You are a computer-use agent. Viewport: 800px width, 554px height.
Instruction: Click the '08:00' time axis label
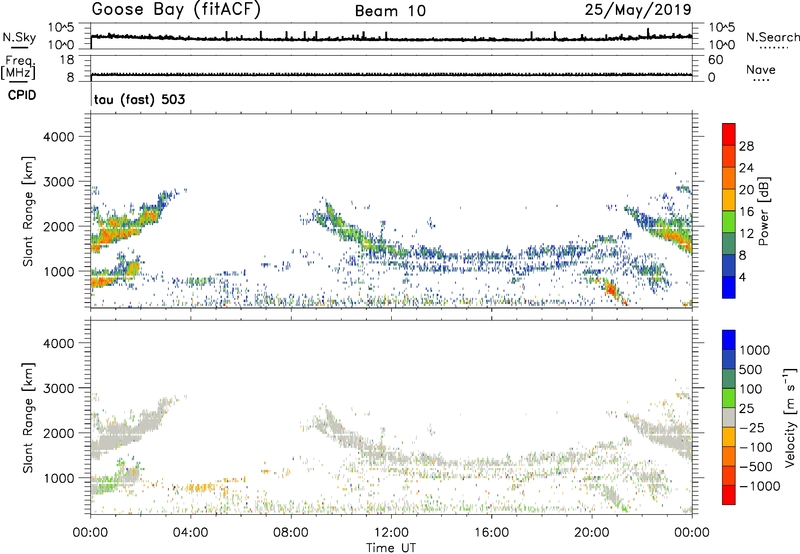pos(291,533)
